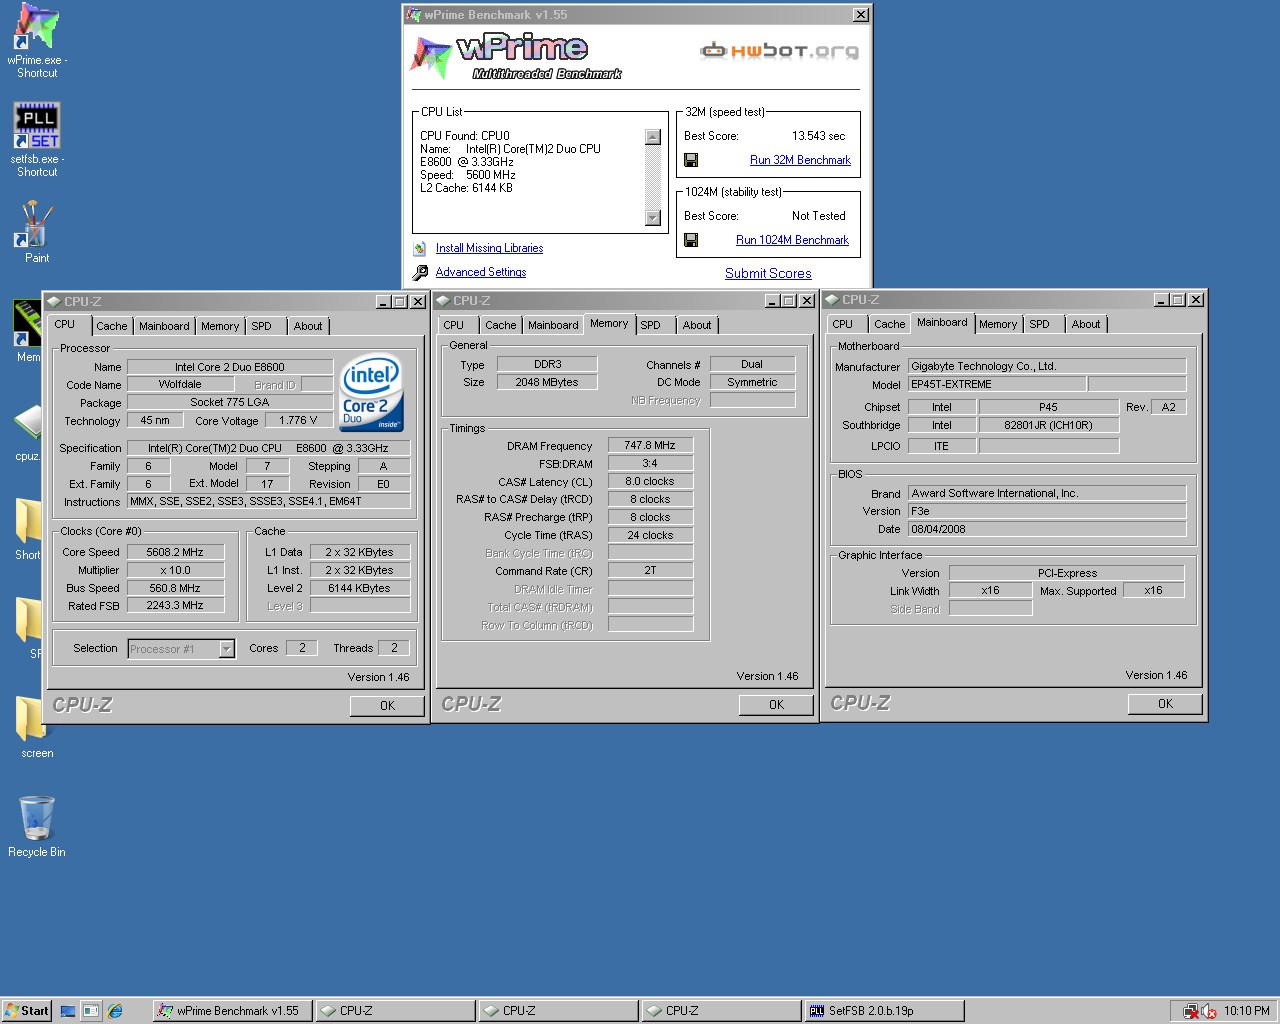Click the Core Voltage value 1.776 V

(x=299, y=421)
